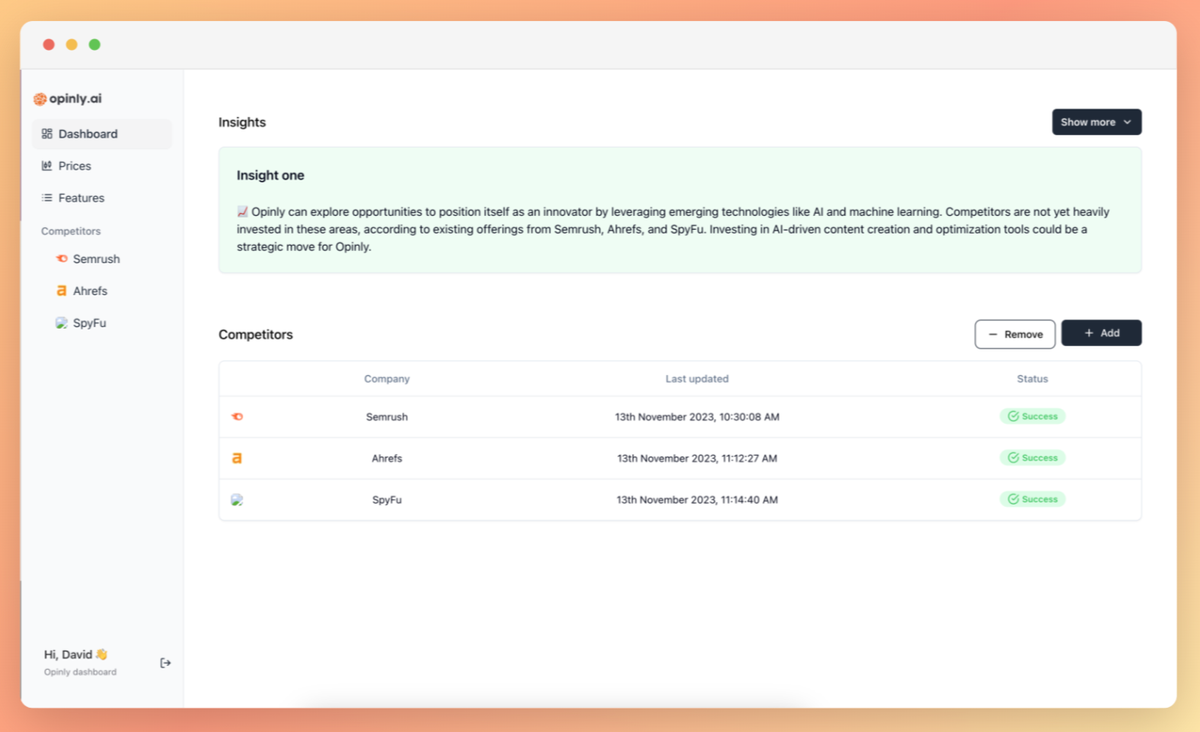Sort by the Last updated column header
1200x732 pixels.
697,379
